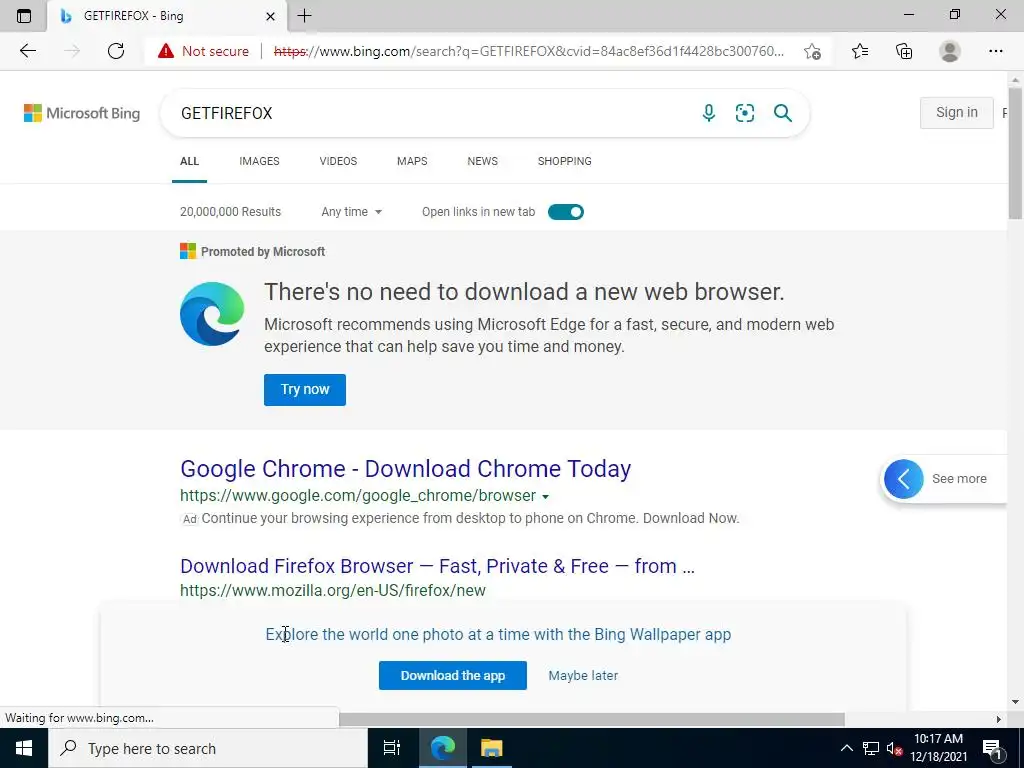The height and width of the screenshot is (768, 1024).
Task: Click the 20,000,000 Results text
Action: 231,212
